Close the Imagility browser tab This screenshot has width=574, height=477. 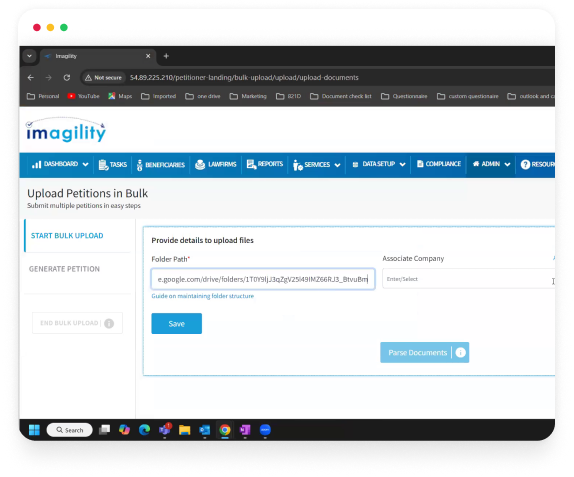coord(148,56)
